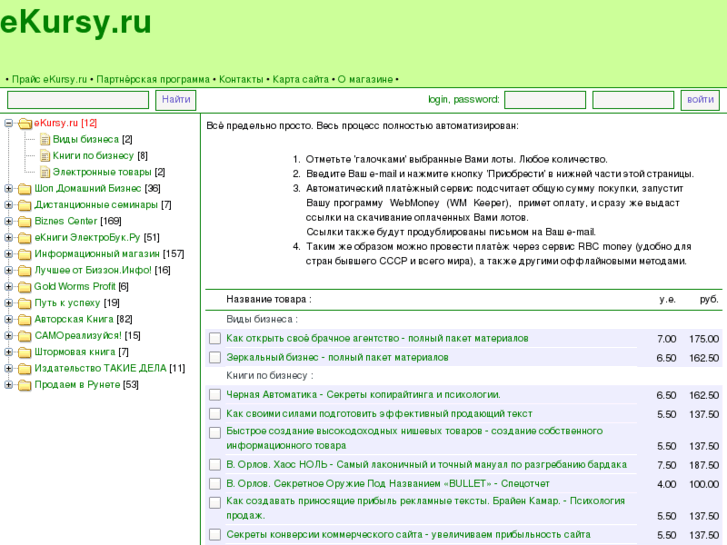727x545 pixels.
Task: Click the folder icon of Издательство ТАКИЕ ДЕЛА
Action: pyautogui.click(x=25, y=369)
